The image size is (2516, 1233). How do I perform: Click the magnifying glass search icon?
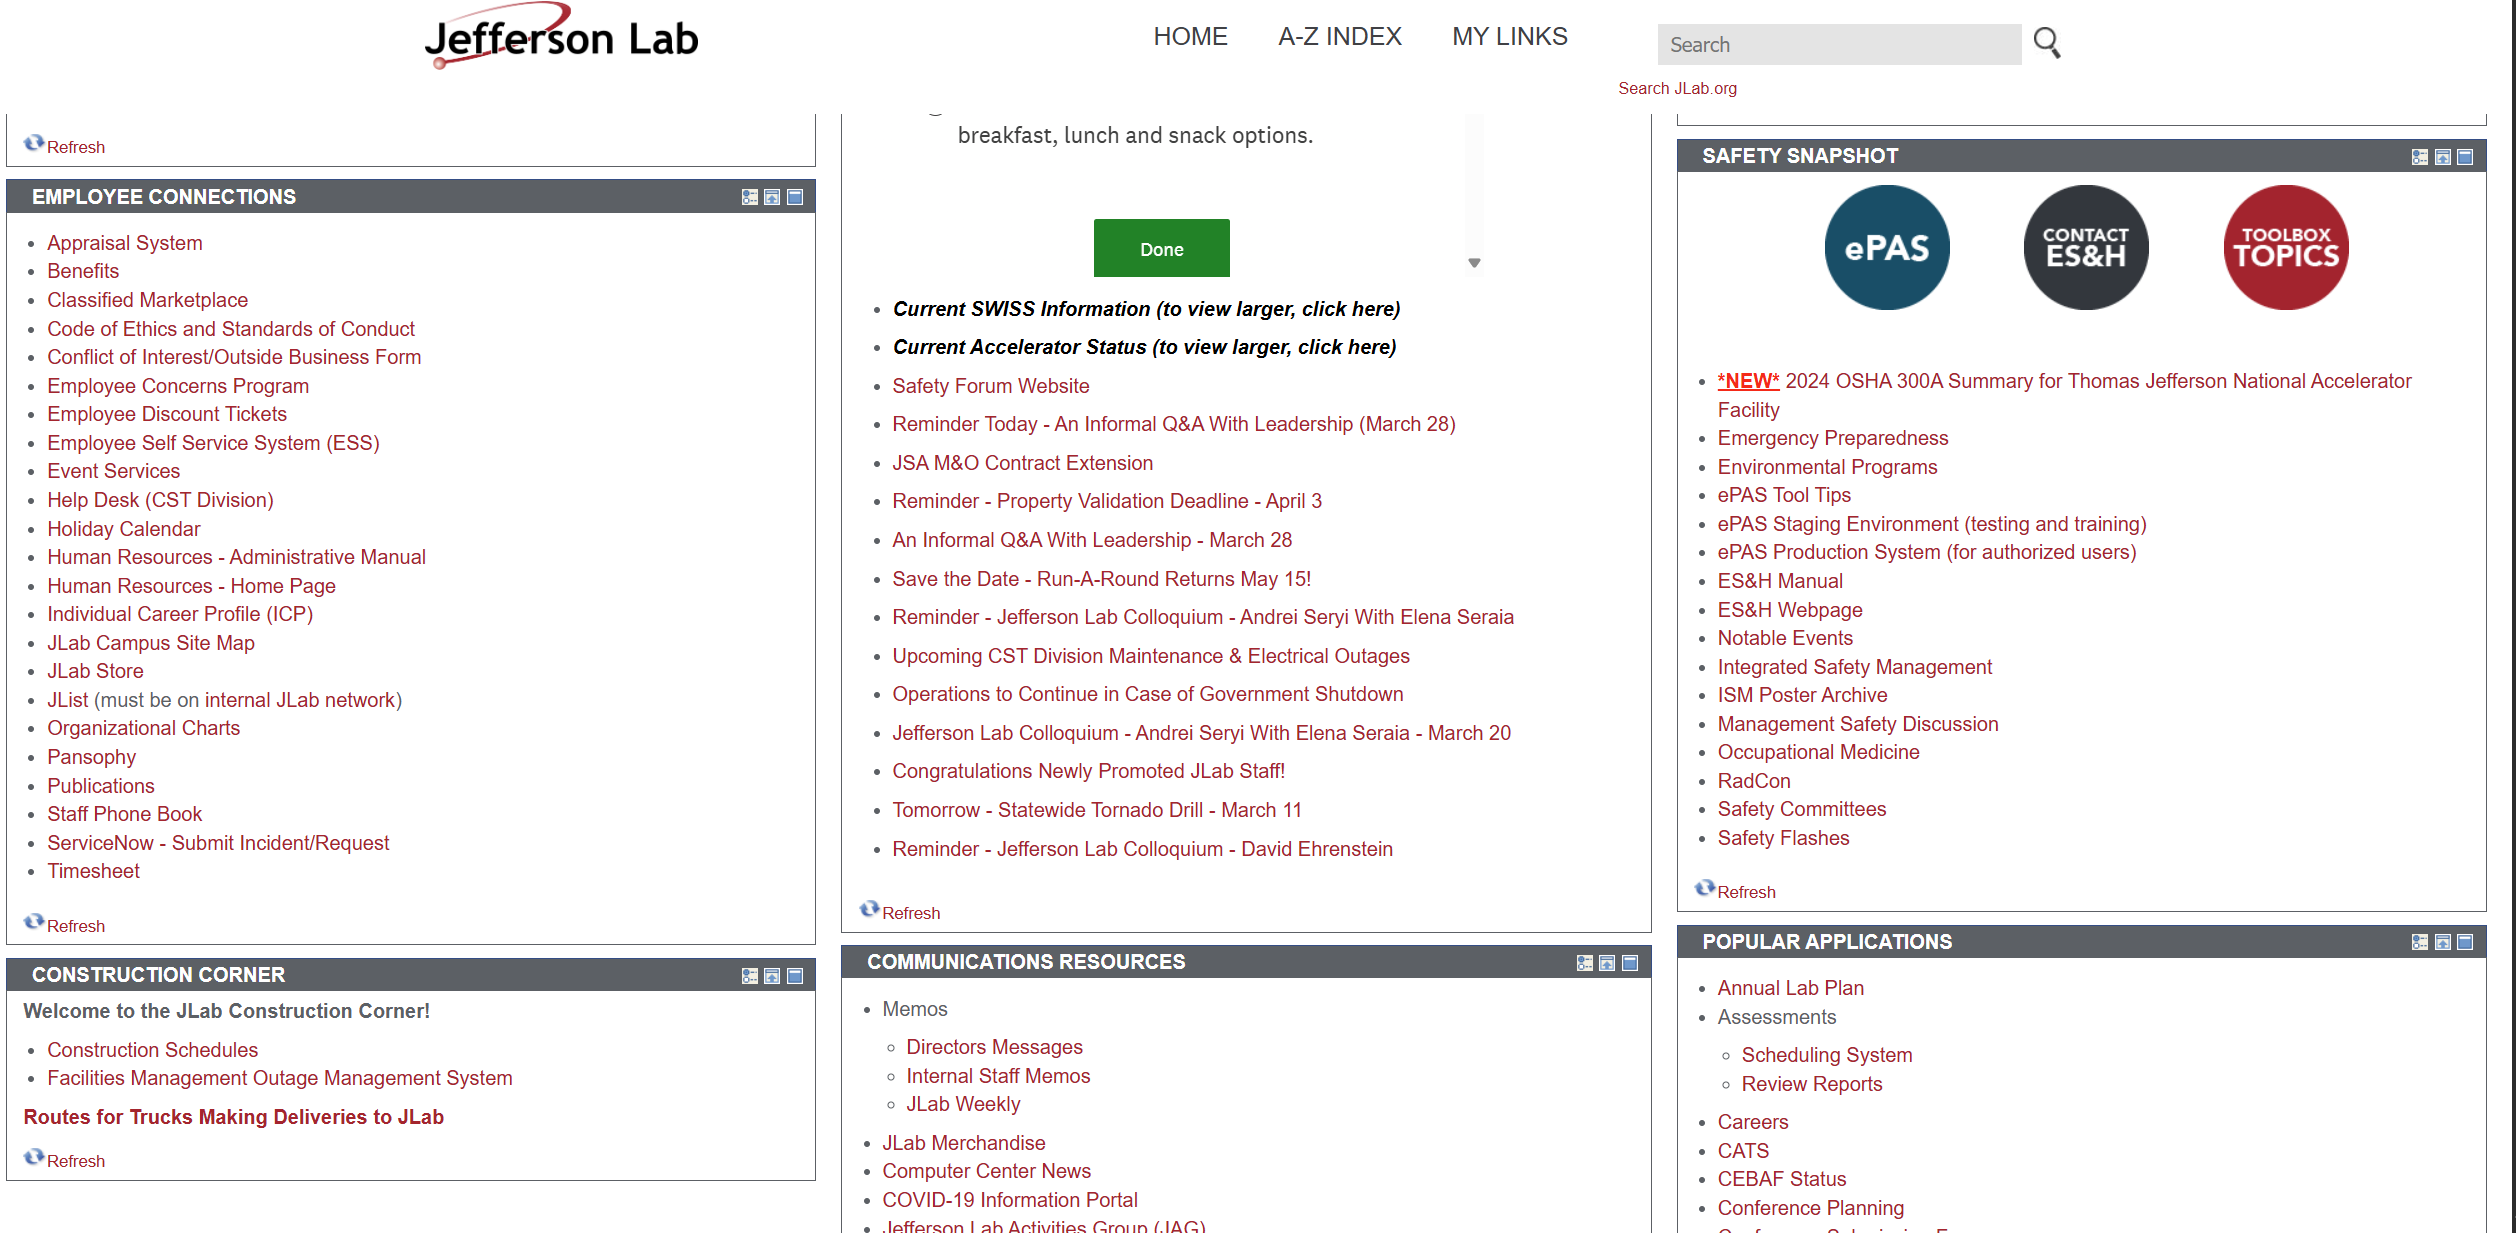(x=2047, y=42)
